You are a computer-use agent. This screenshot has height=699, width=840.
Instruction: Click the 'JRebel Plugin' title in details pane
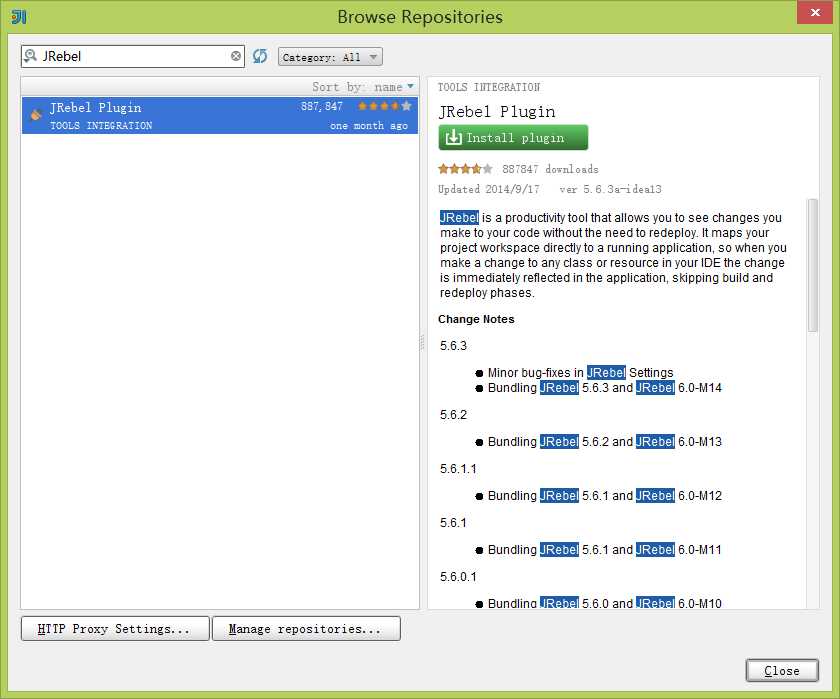pyautogui.click(x=497, y=111)
